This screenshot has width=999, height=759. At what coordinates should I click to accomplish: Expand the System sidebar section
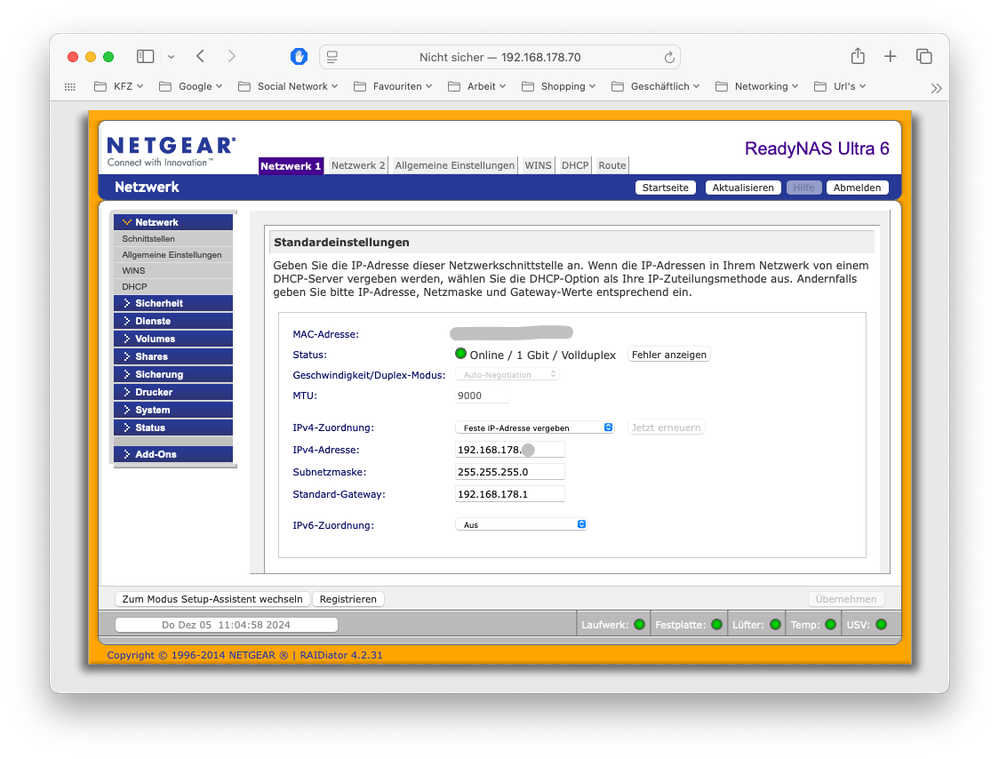click(x=173, y=410)
